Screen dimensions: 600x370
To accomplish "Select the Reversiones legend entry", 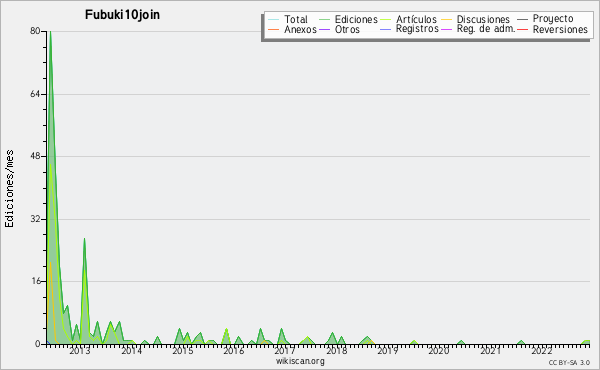I will pyautogui.click(x=560, y=29).
